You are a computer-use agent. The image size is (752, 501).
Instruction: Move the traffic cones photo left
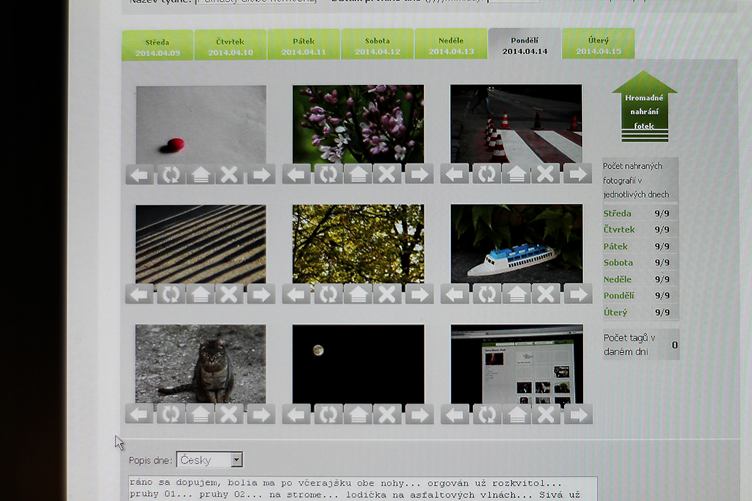455,174
